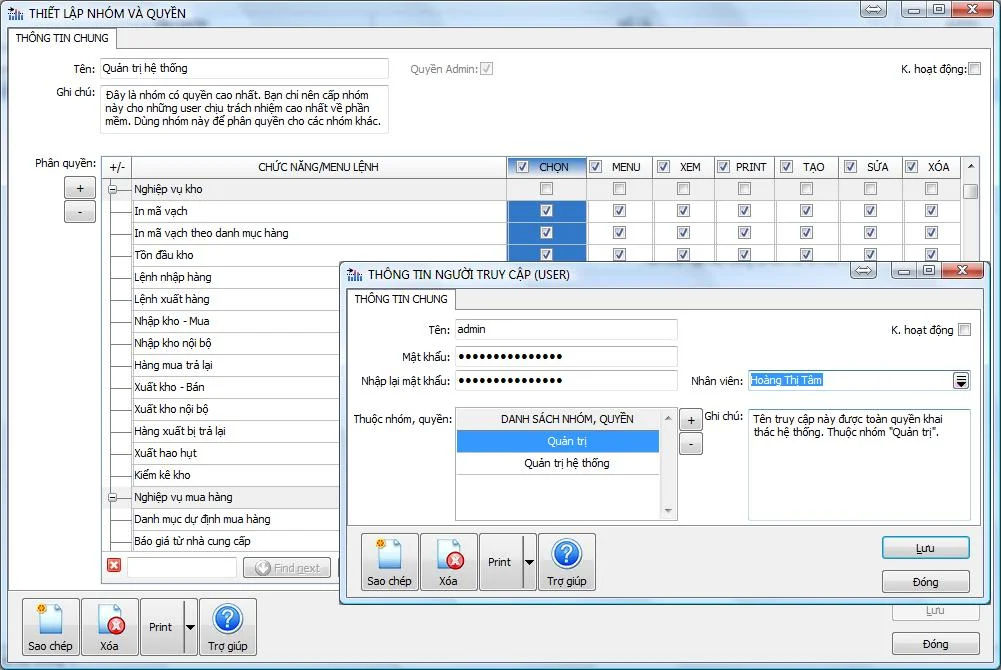Click Xóa icon in main window
This screenshot has width=1001, height=670.
[x=109, y=627]
